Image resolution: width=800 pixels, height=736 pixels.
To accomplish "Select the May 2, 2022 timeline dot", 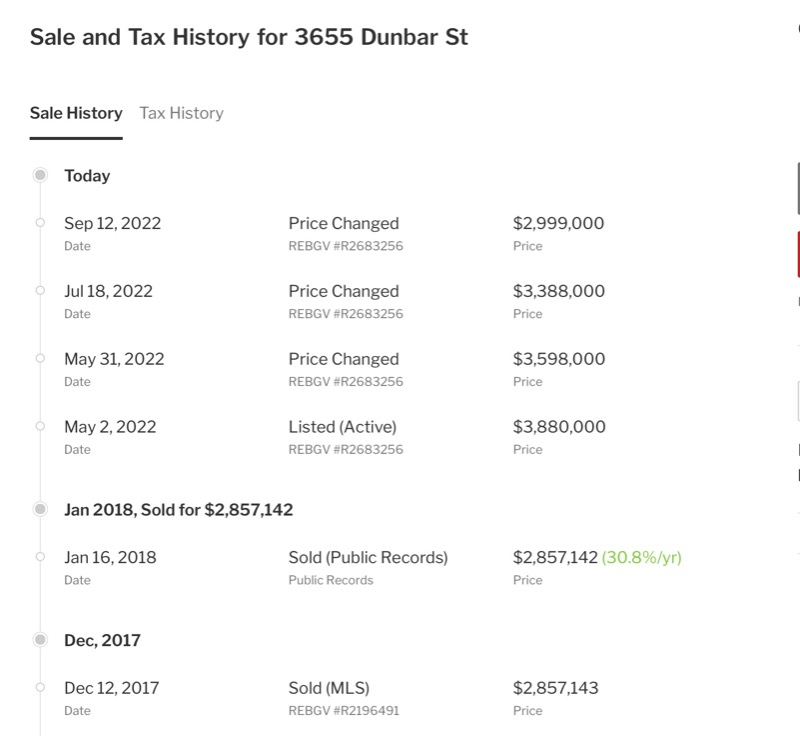I will 40,426.
